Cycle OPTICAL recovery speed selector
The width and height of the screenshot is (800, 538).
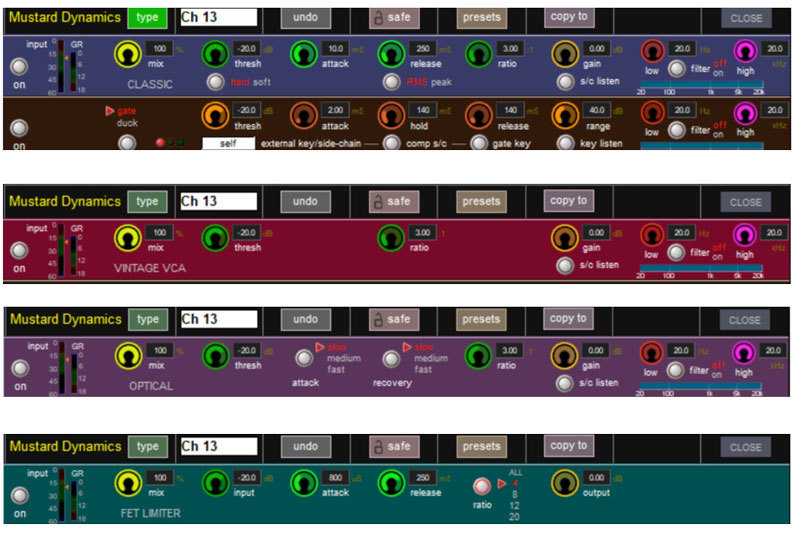point(391,359)
